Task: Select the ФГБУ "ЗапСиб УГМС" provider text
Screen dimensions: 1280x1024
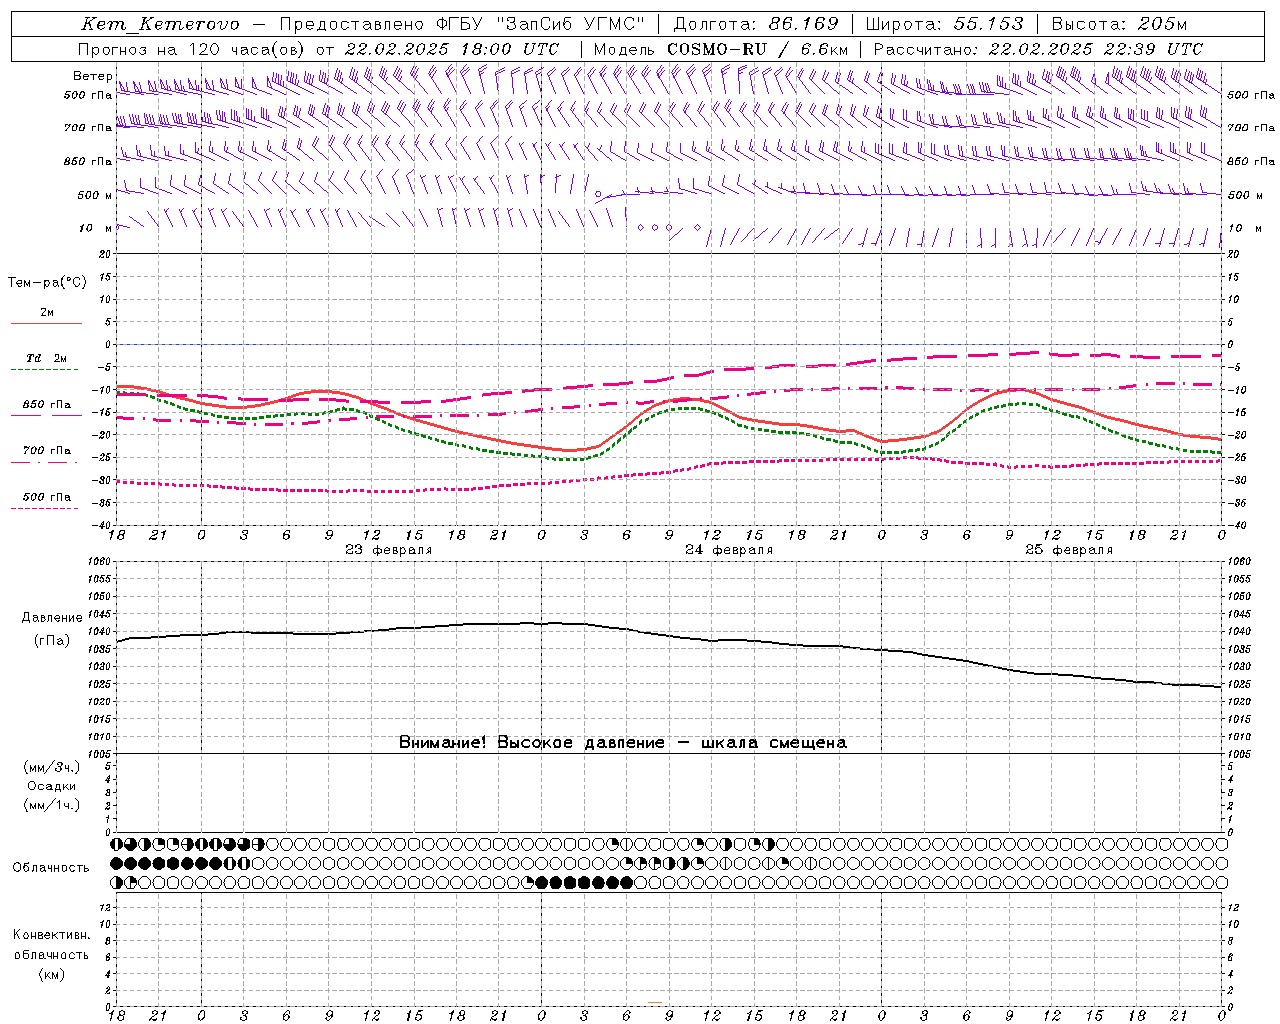Action: coord(541,25)
